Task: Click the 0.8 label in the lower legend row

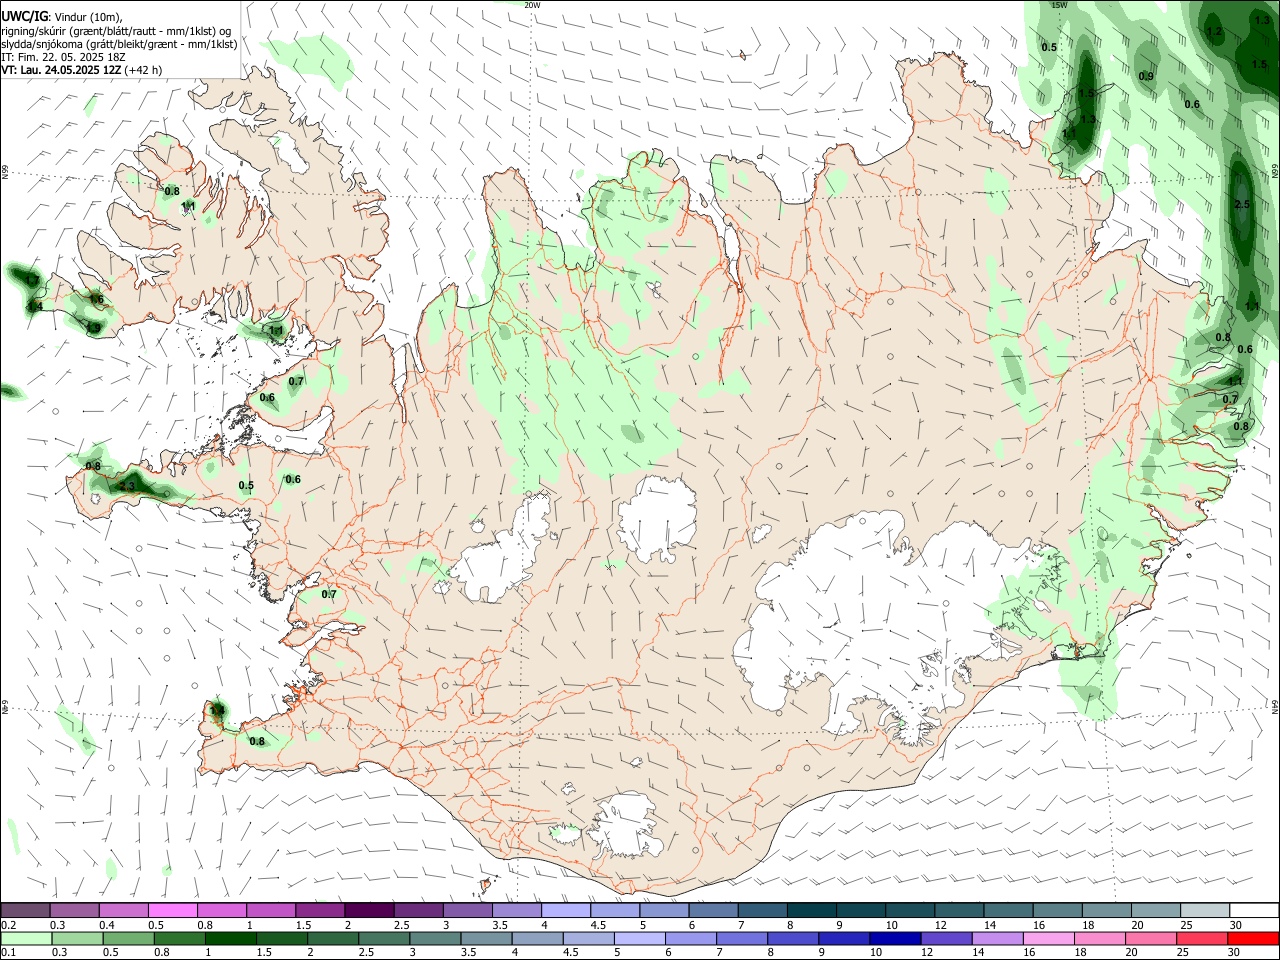Action: coord(160,953)
